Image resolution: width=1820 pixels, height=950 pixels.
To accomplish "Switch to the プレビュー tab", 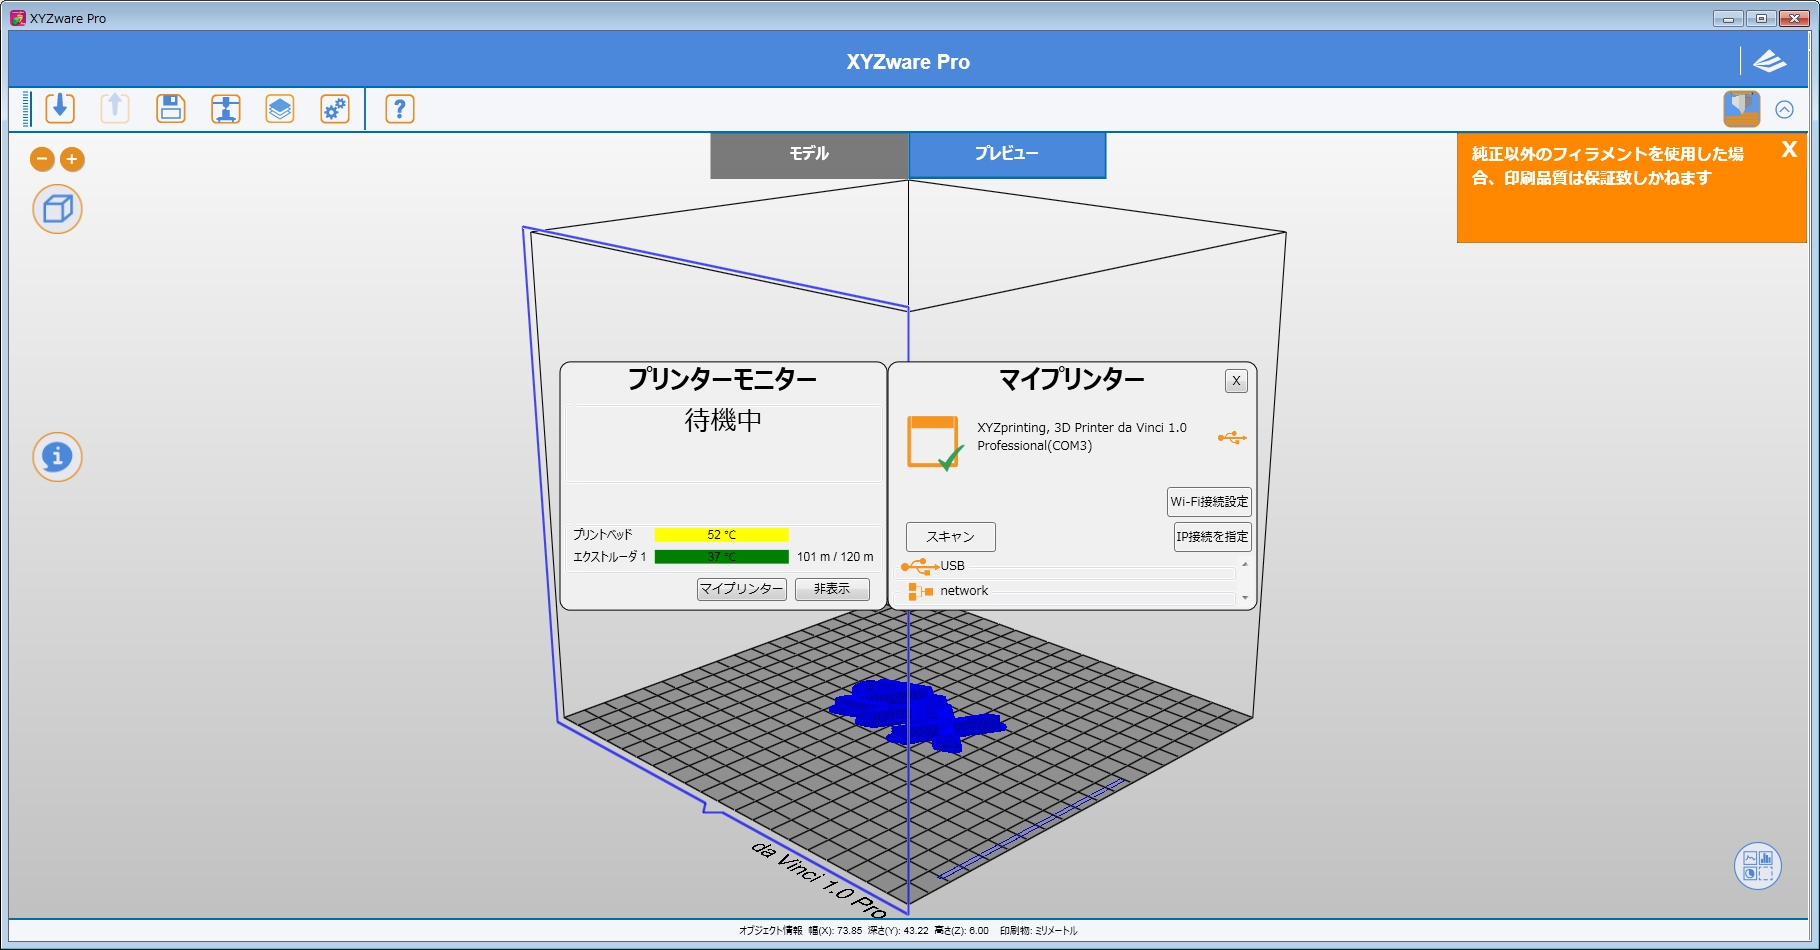I will click(1007, 154).
